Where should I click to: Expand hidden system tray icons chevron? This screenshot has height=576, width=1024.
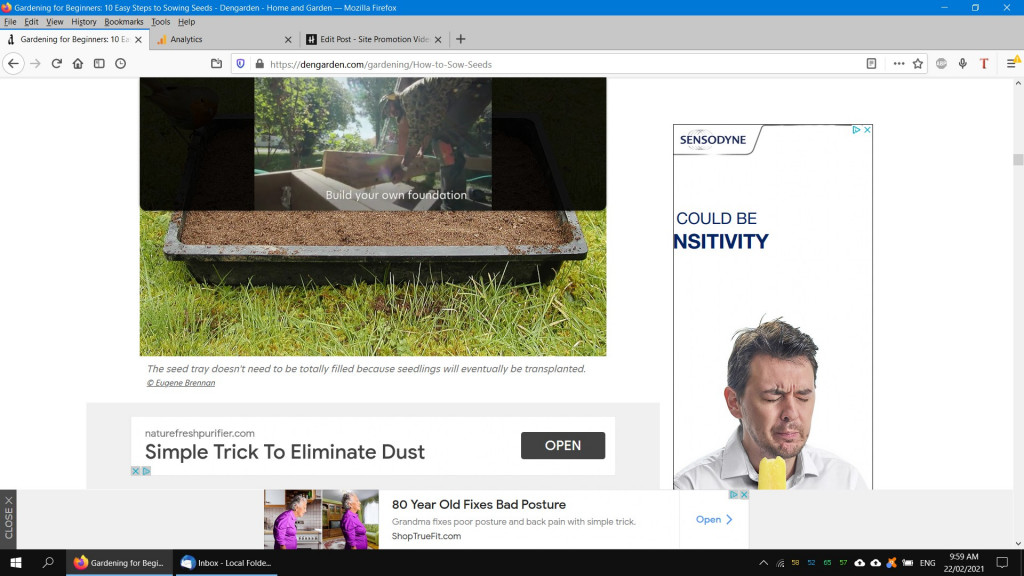click(764, 563)
